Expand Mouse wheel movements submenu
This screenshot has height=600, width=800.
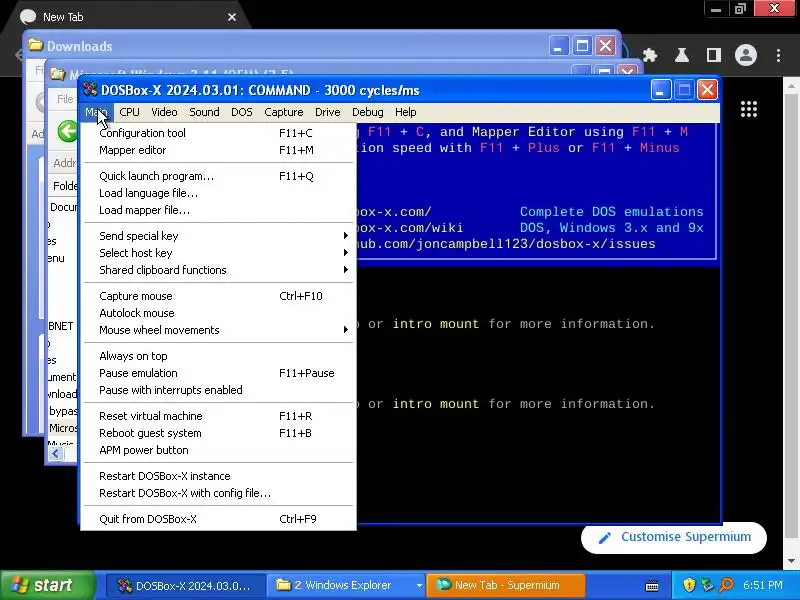pos(218,330)
